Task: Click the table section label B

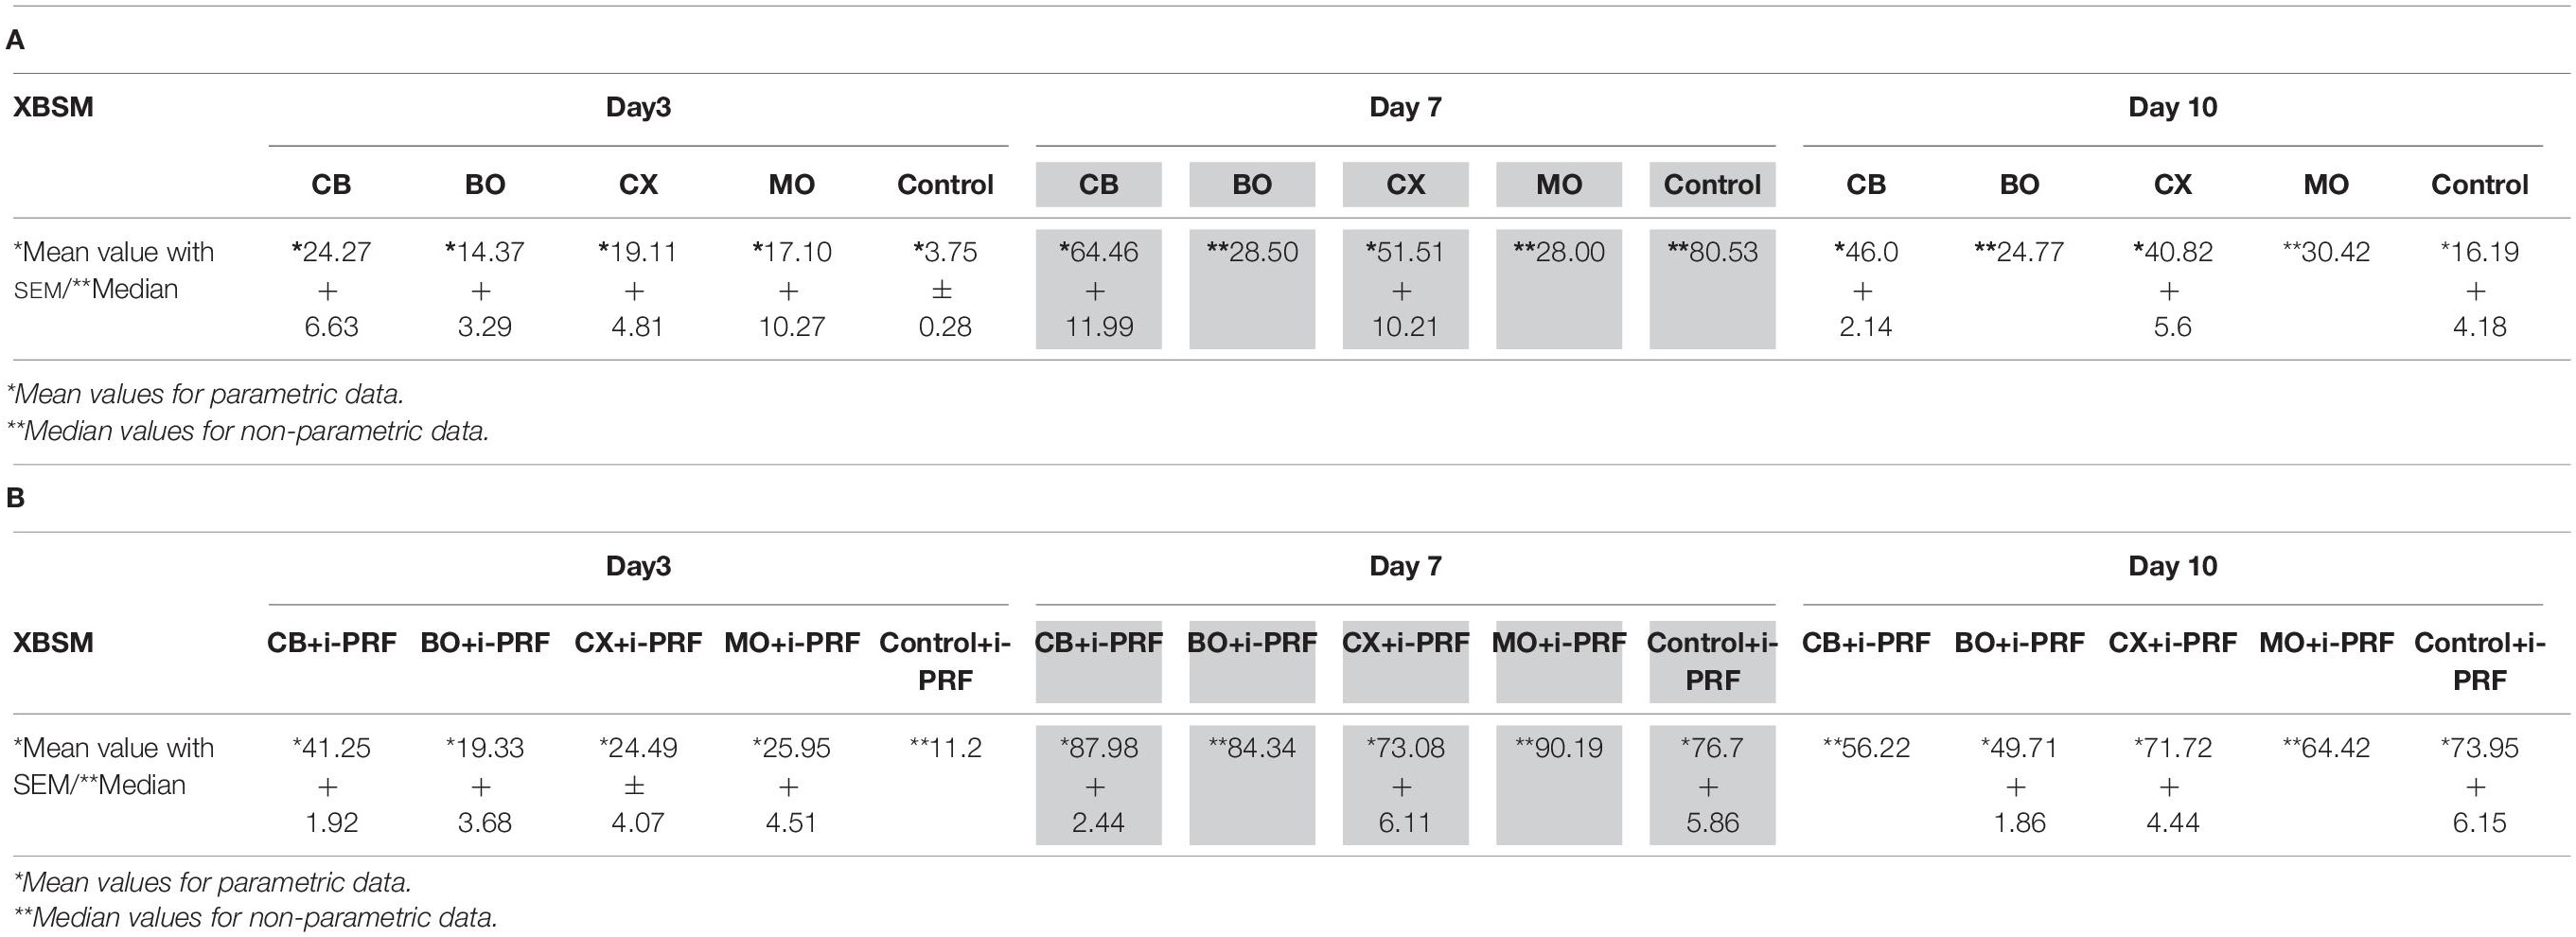Action: [x=16, y=497]
